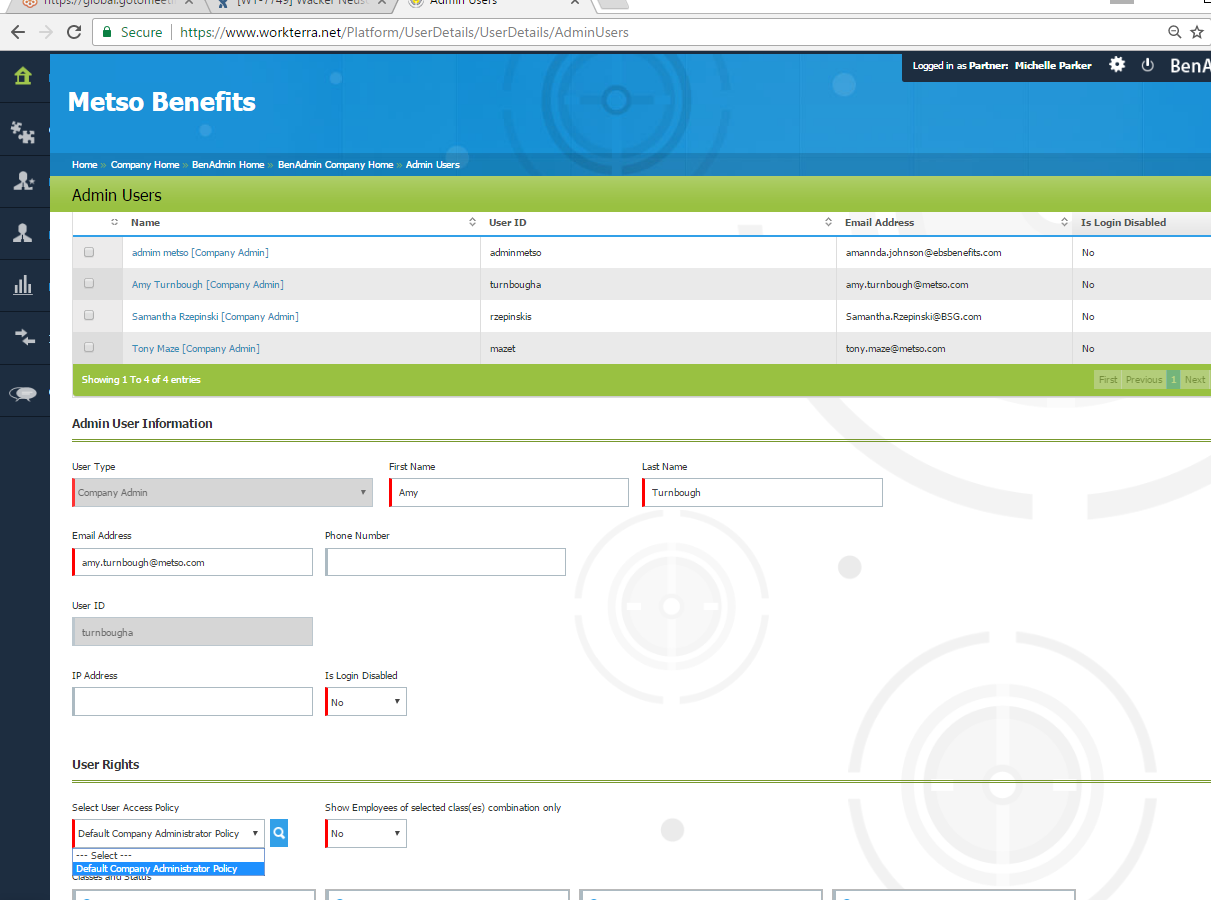
Task: Go to BenAdmin Company Home in breadcrumb
Action: [335, 165]
